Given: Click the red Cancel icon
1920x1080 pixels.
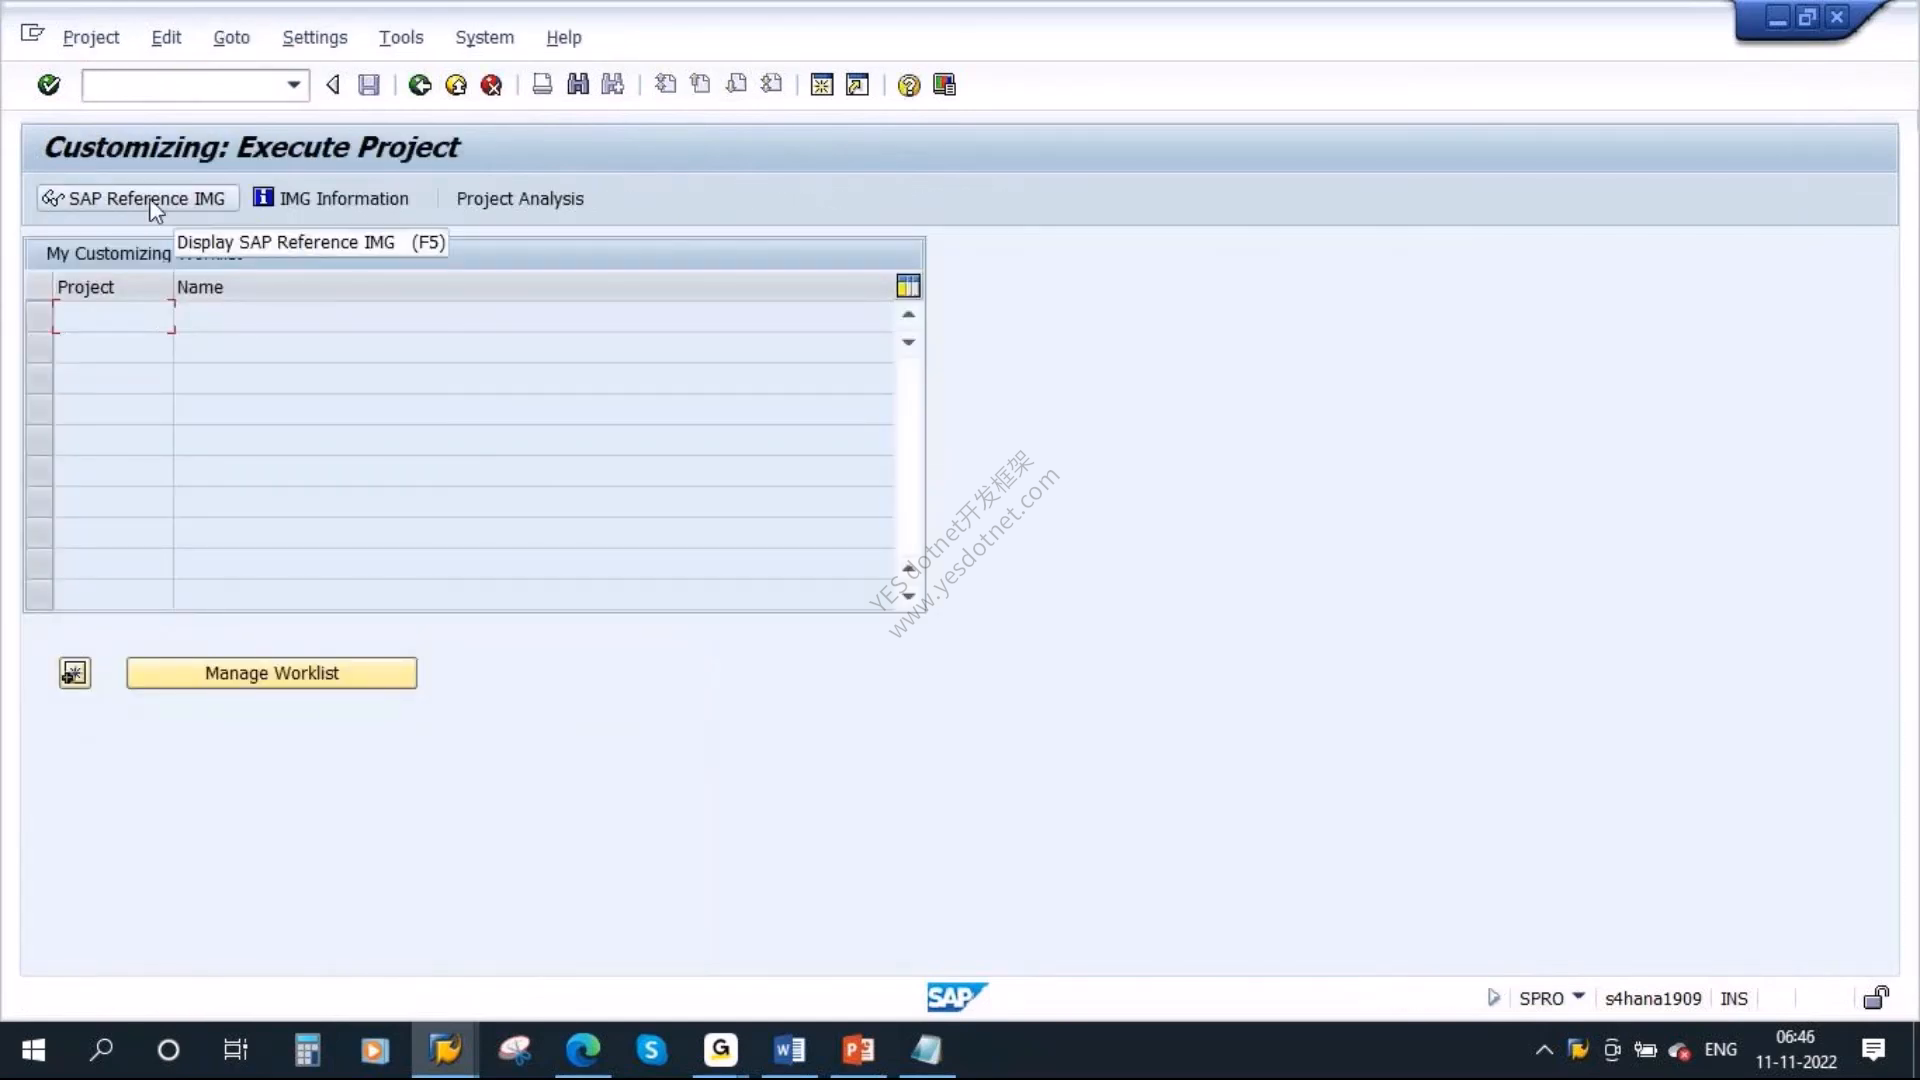Looking at the screenshot, I should click(491, 85).
